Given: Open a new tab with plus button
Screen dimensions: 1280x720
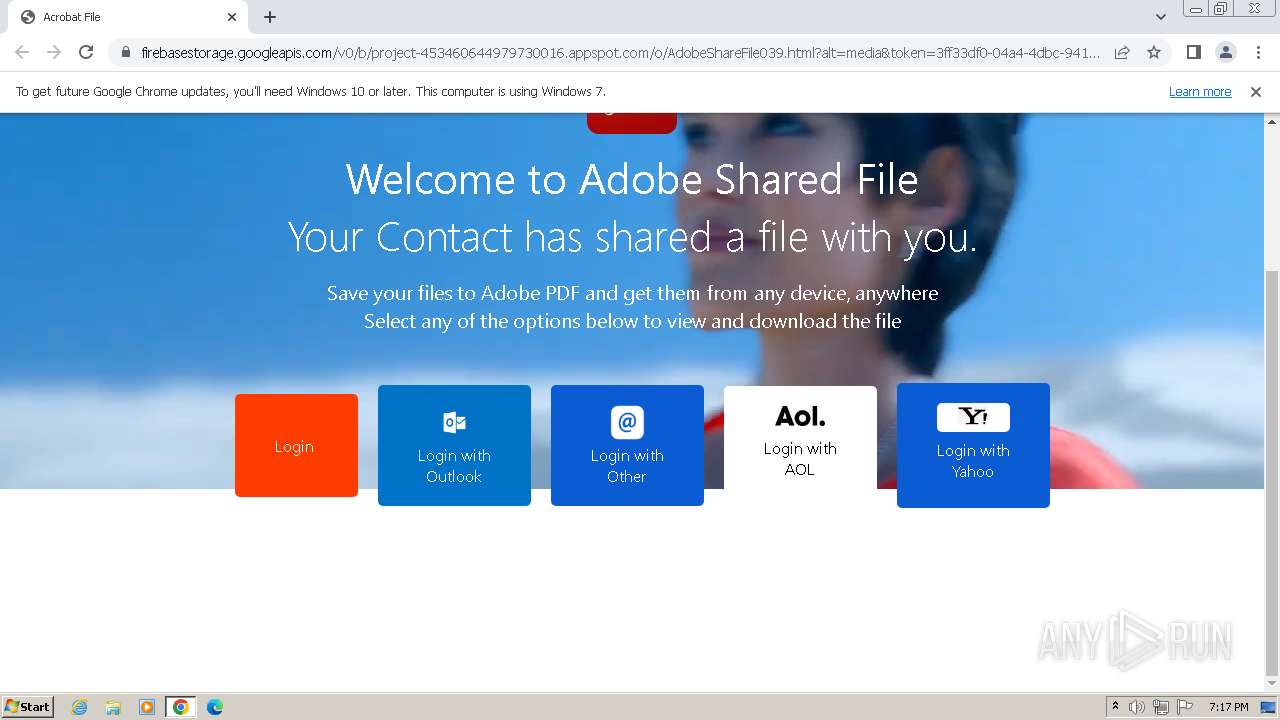Looking at the screenshot, I should [270, 17].
